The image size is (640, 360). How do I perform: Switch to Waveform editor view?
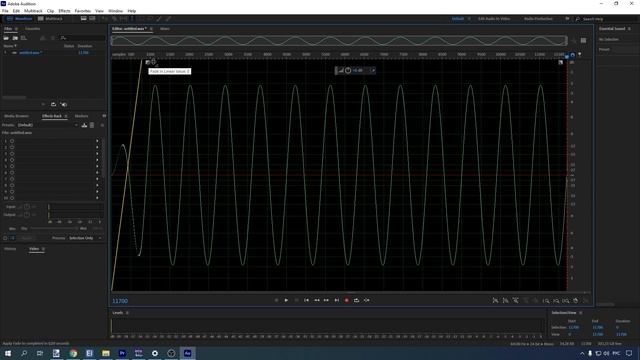tap(19, 19)
